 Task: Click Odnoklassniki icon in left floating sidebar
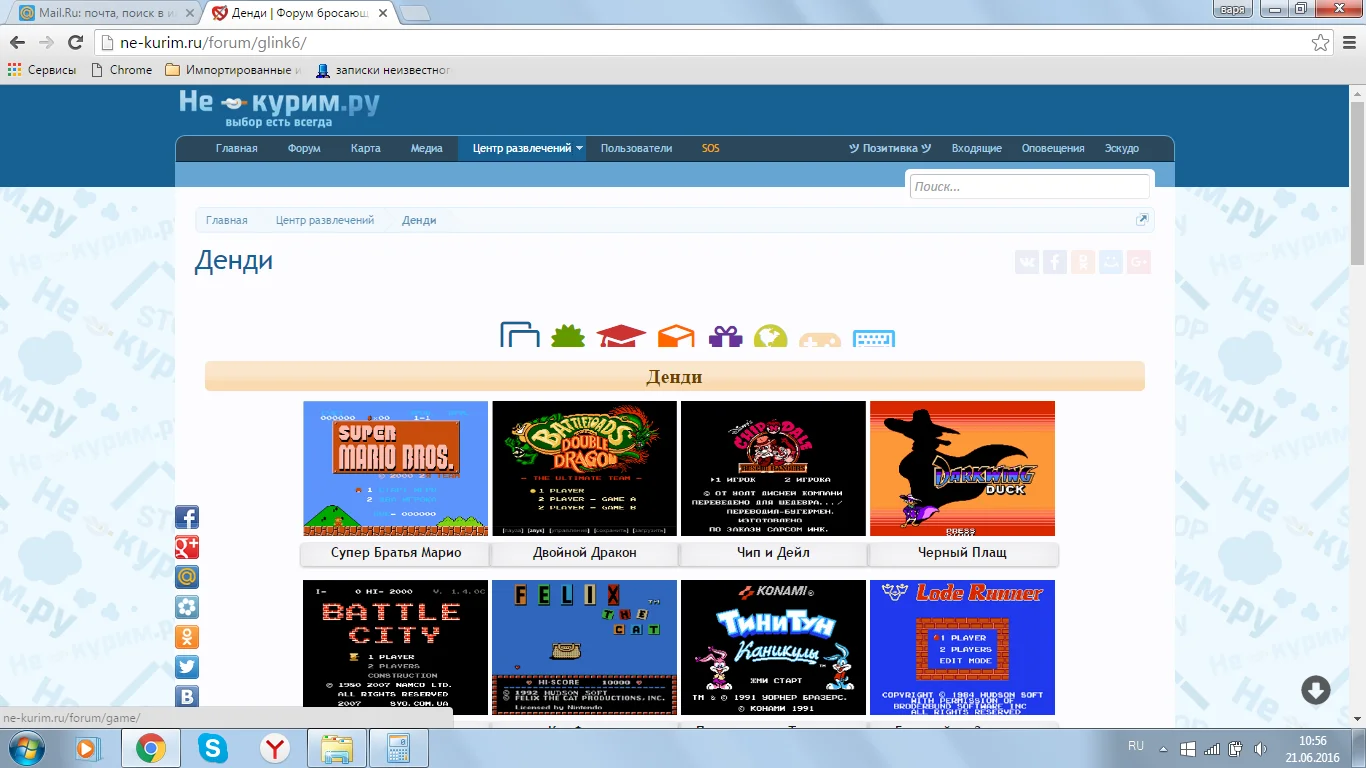pyautogui.click(x=187, y=637)
